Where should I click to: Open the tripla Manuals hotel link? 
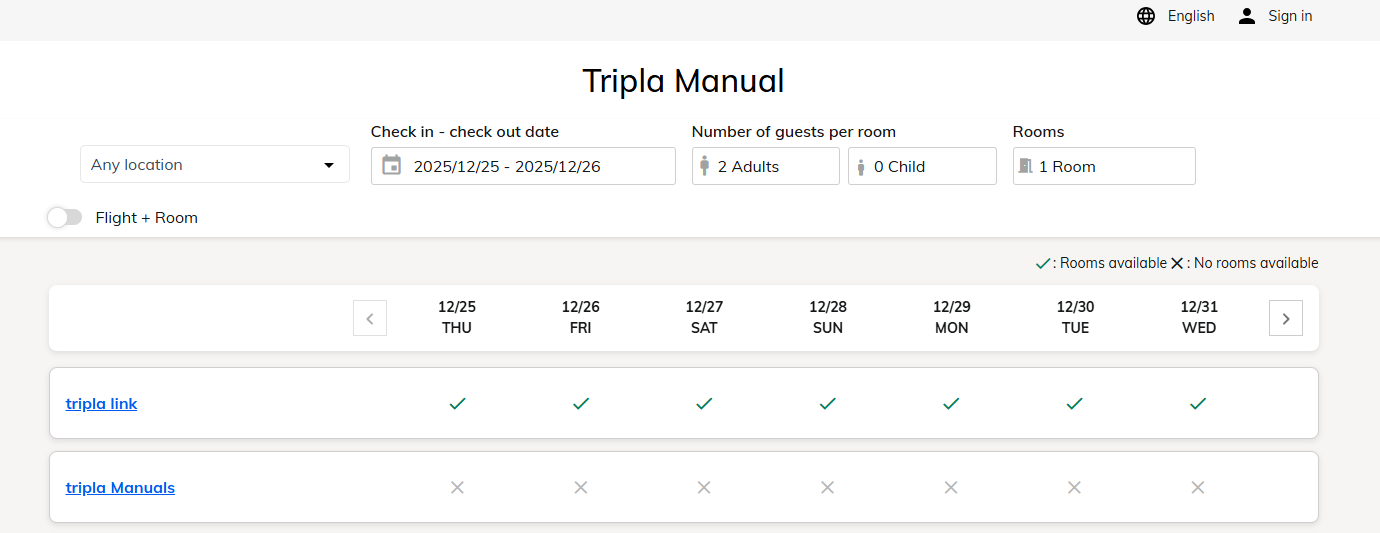120,488
